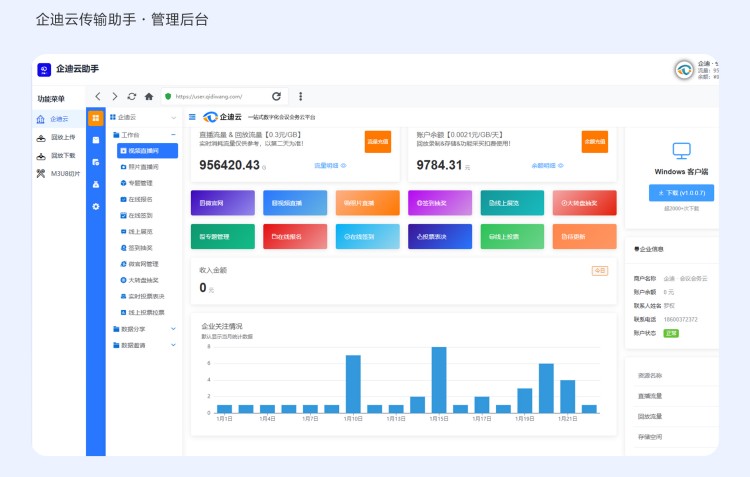Click the orange grid icon in blue sidebar

[x=95, y=118]
